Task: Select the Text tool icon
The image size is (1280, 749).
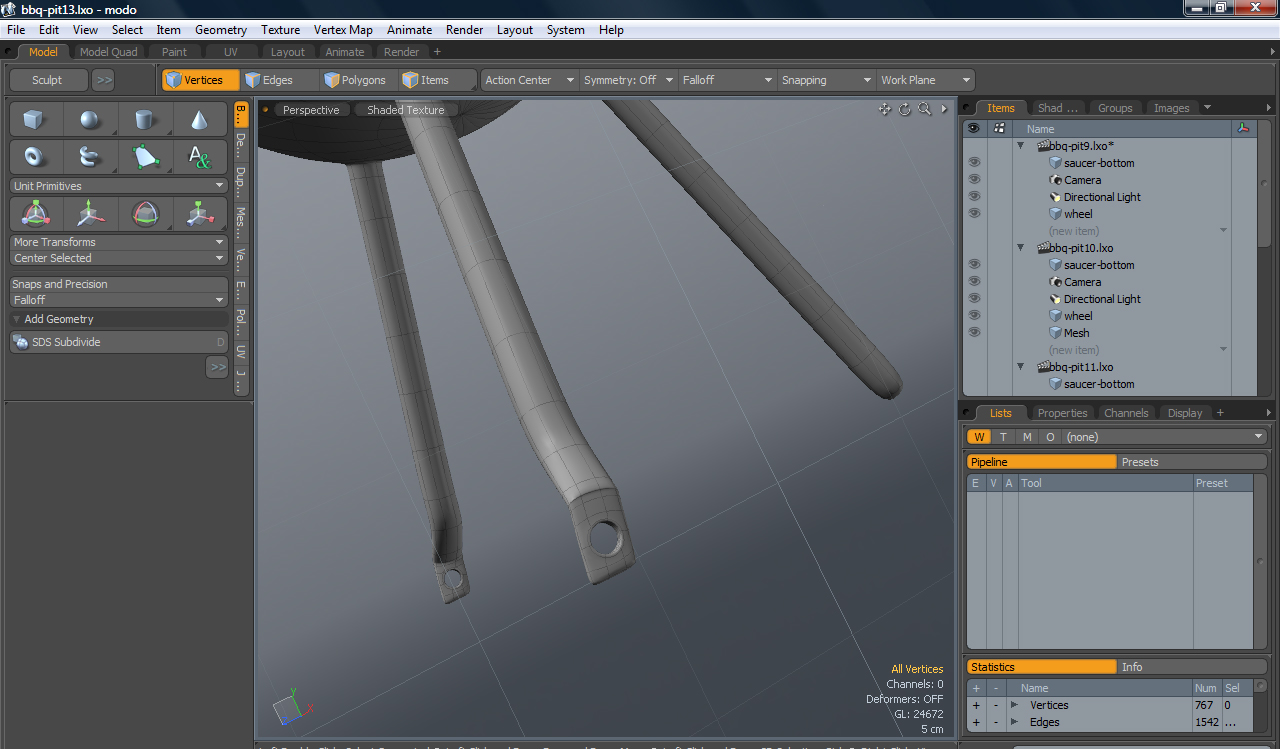Action: click(199, 157)
